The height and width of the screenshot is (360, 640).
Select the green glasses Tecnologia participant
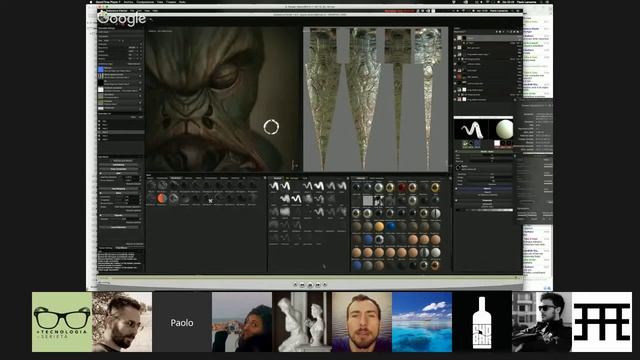point(62,322)
